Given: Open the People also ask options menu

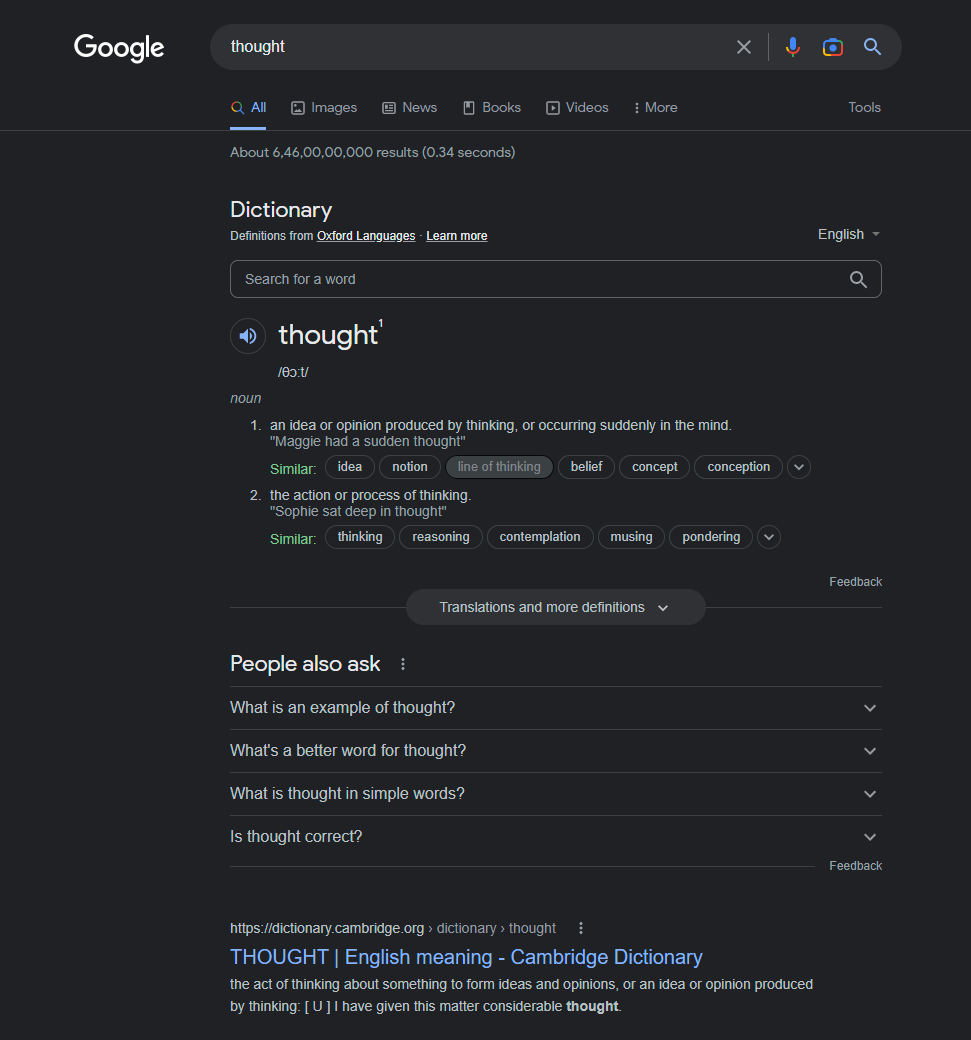Looking at the screenshot, I should tap(403, 664).
